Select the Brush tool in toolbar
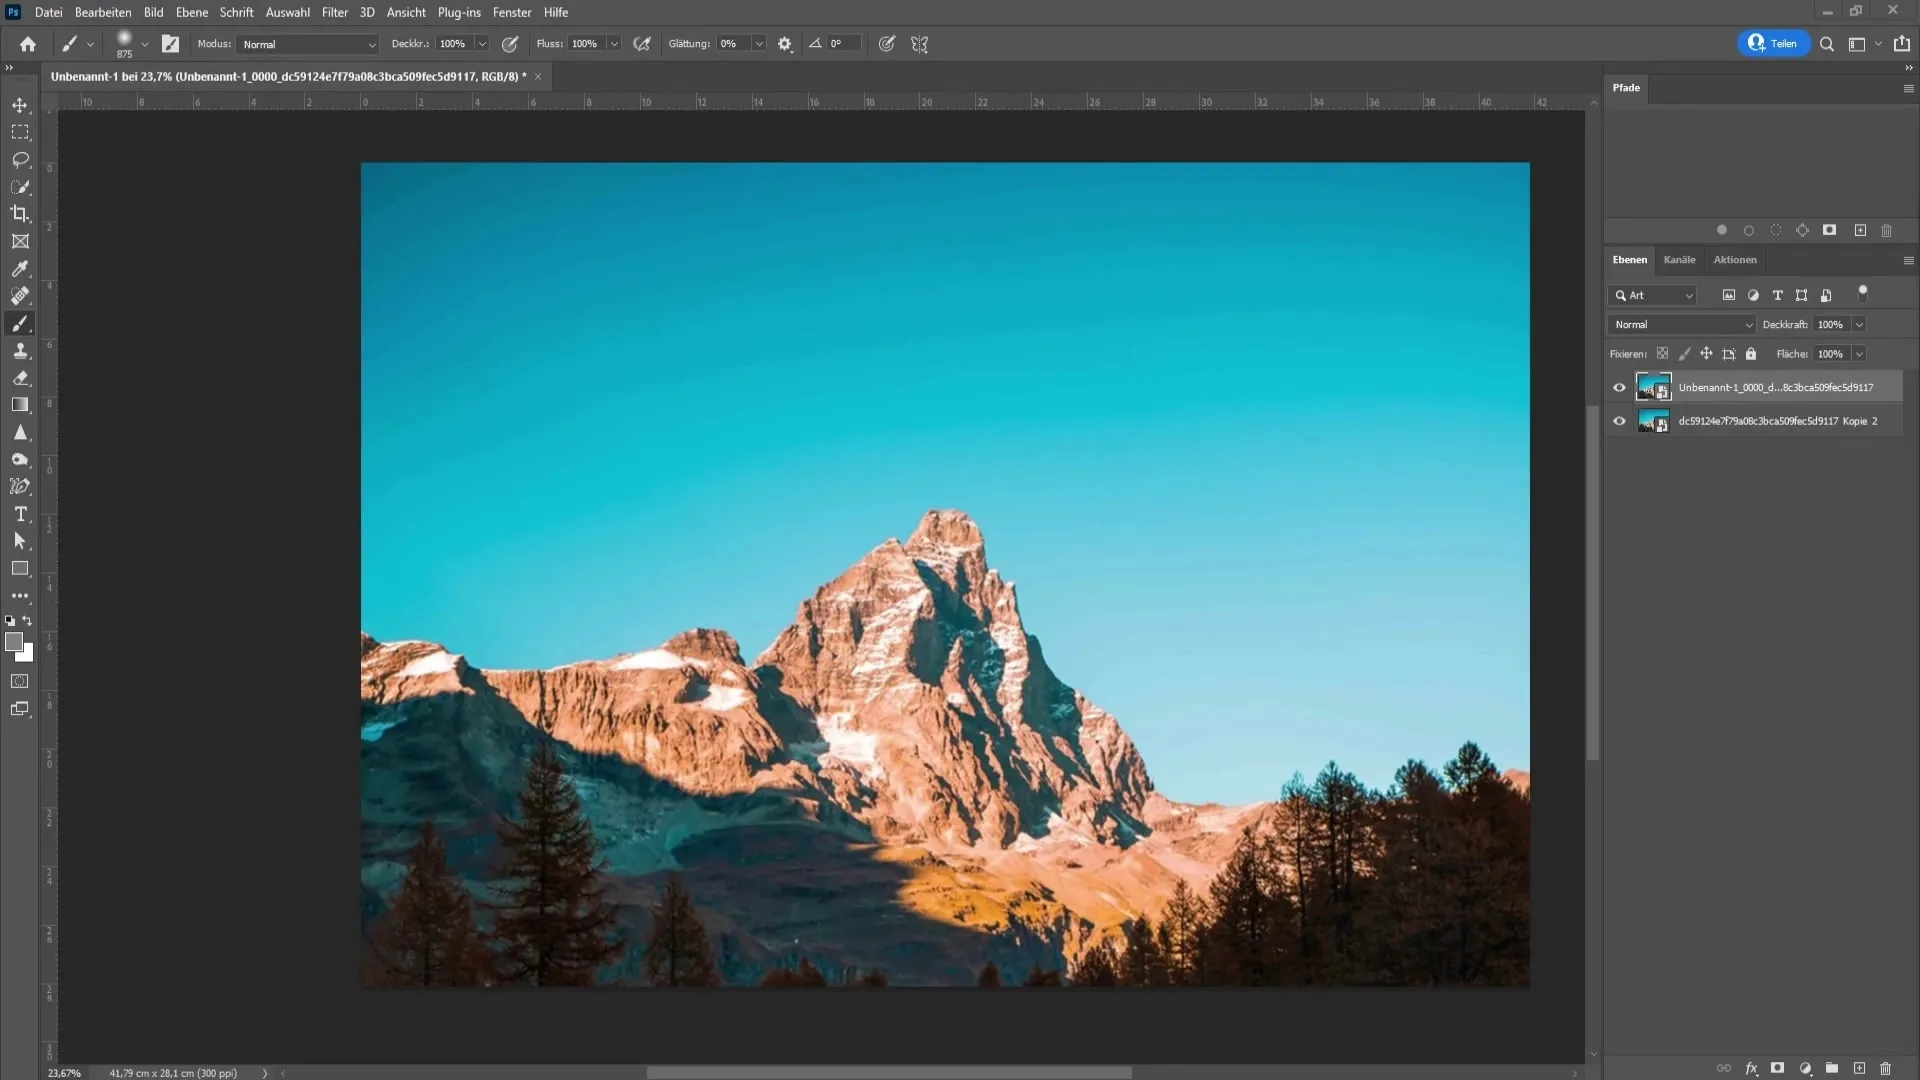This screenshot has width=1920, height=1080. pyautogui.click(x=20, y=322)
